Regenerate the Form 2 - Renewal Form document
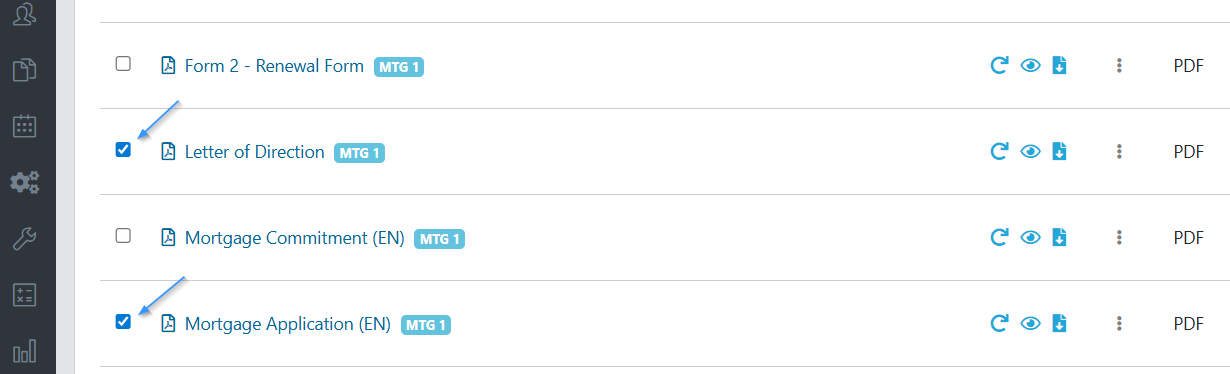The width and height of the screenshot is (1230, 374). click(x=998, y=66)
